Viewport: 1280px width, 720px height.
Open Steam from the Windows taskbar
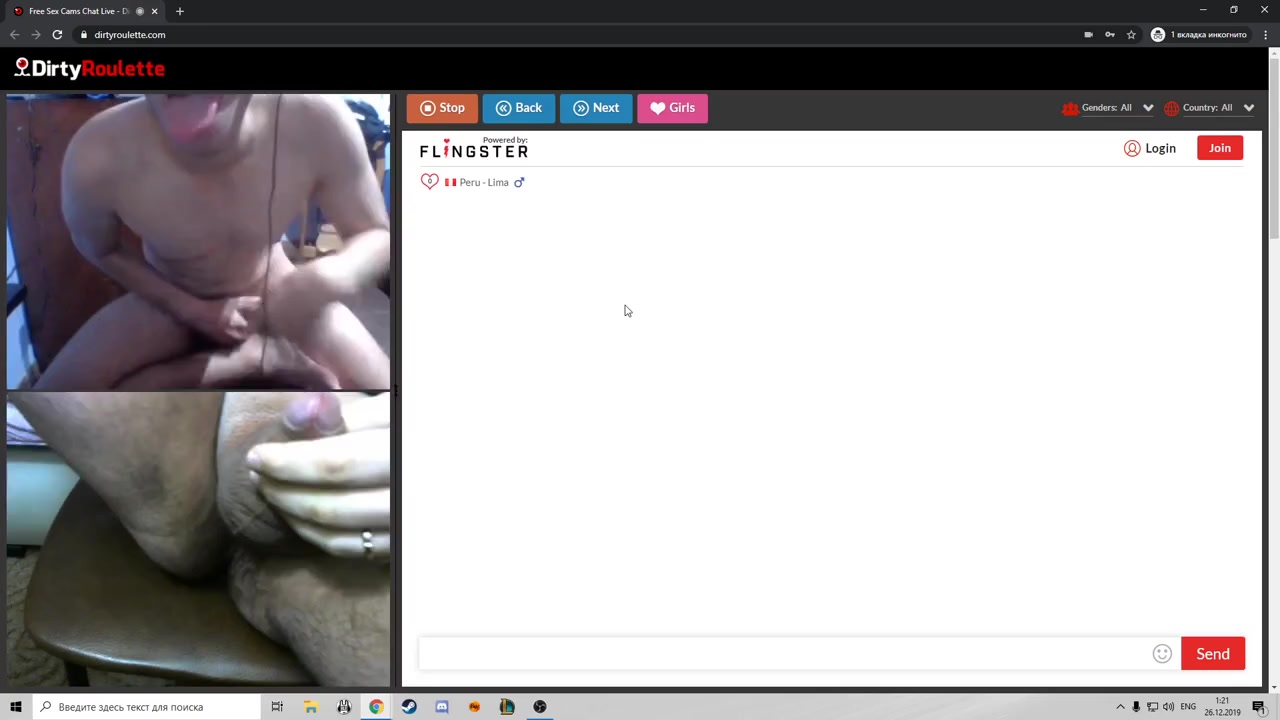(x=409, y=707)
